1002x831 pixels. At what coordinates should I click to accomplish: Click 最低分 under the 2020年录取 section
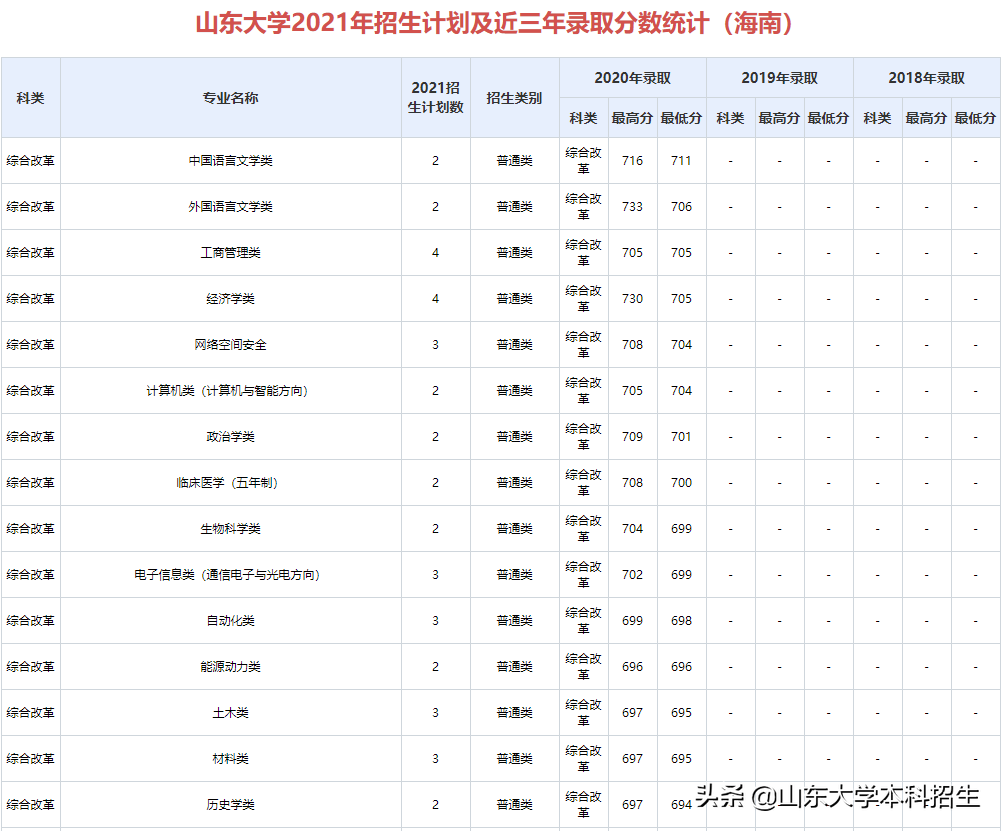click(679, 117)
